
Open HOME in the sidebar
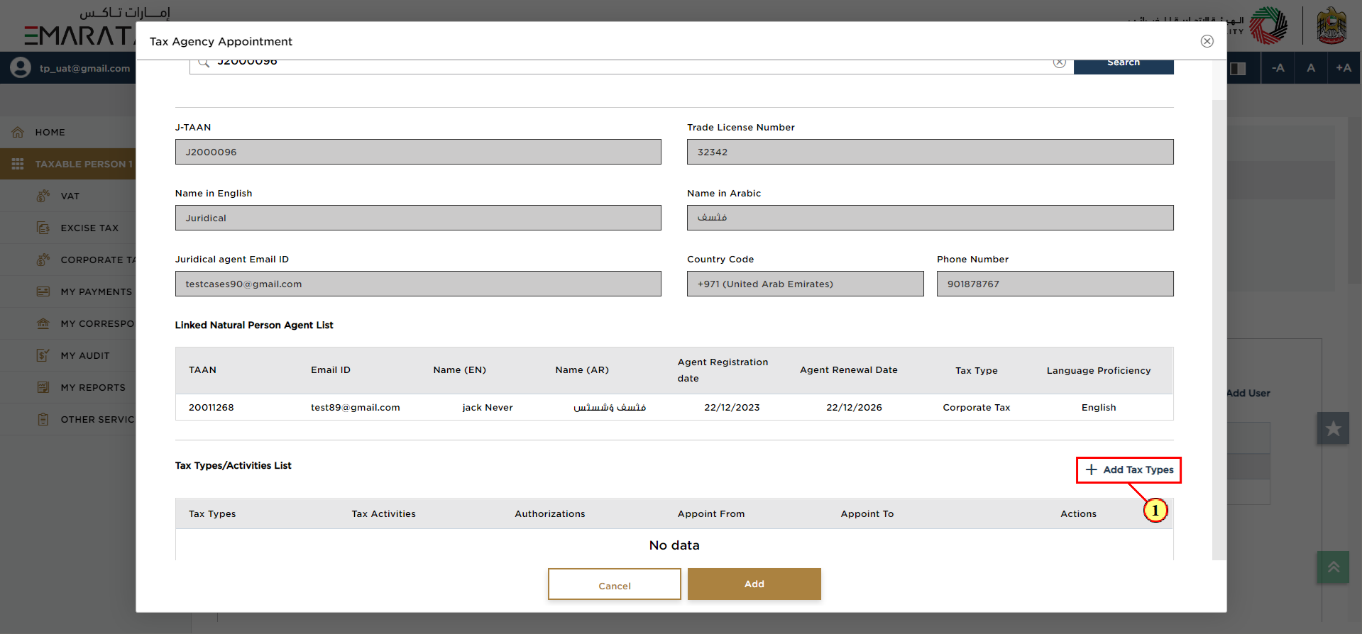(50, 132)
